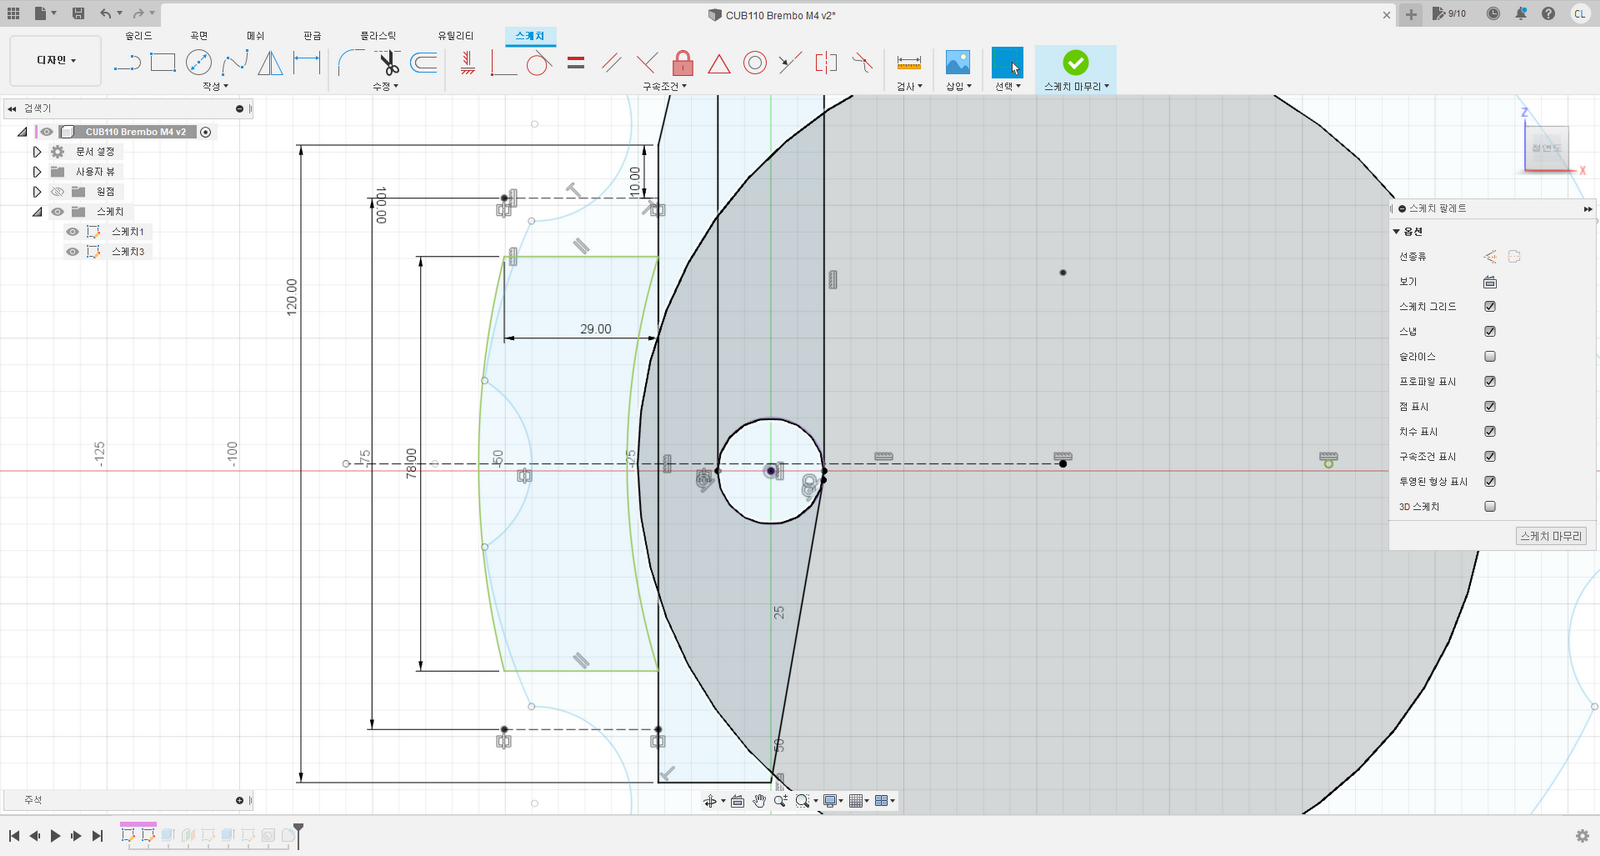
Task: Expand the 문서 설정 tree node
Action: (x=37, y=152)
